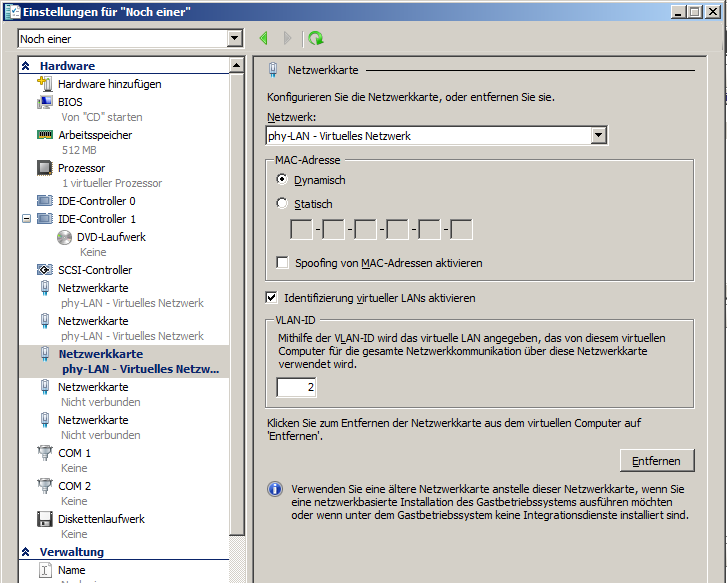Click the IDE-Controller 1 icon

[x=45, y=219]
